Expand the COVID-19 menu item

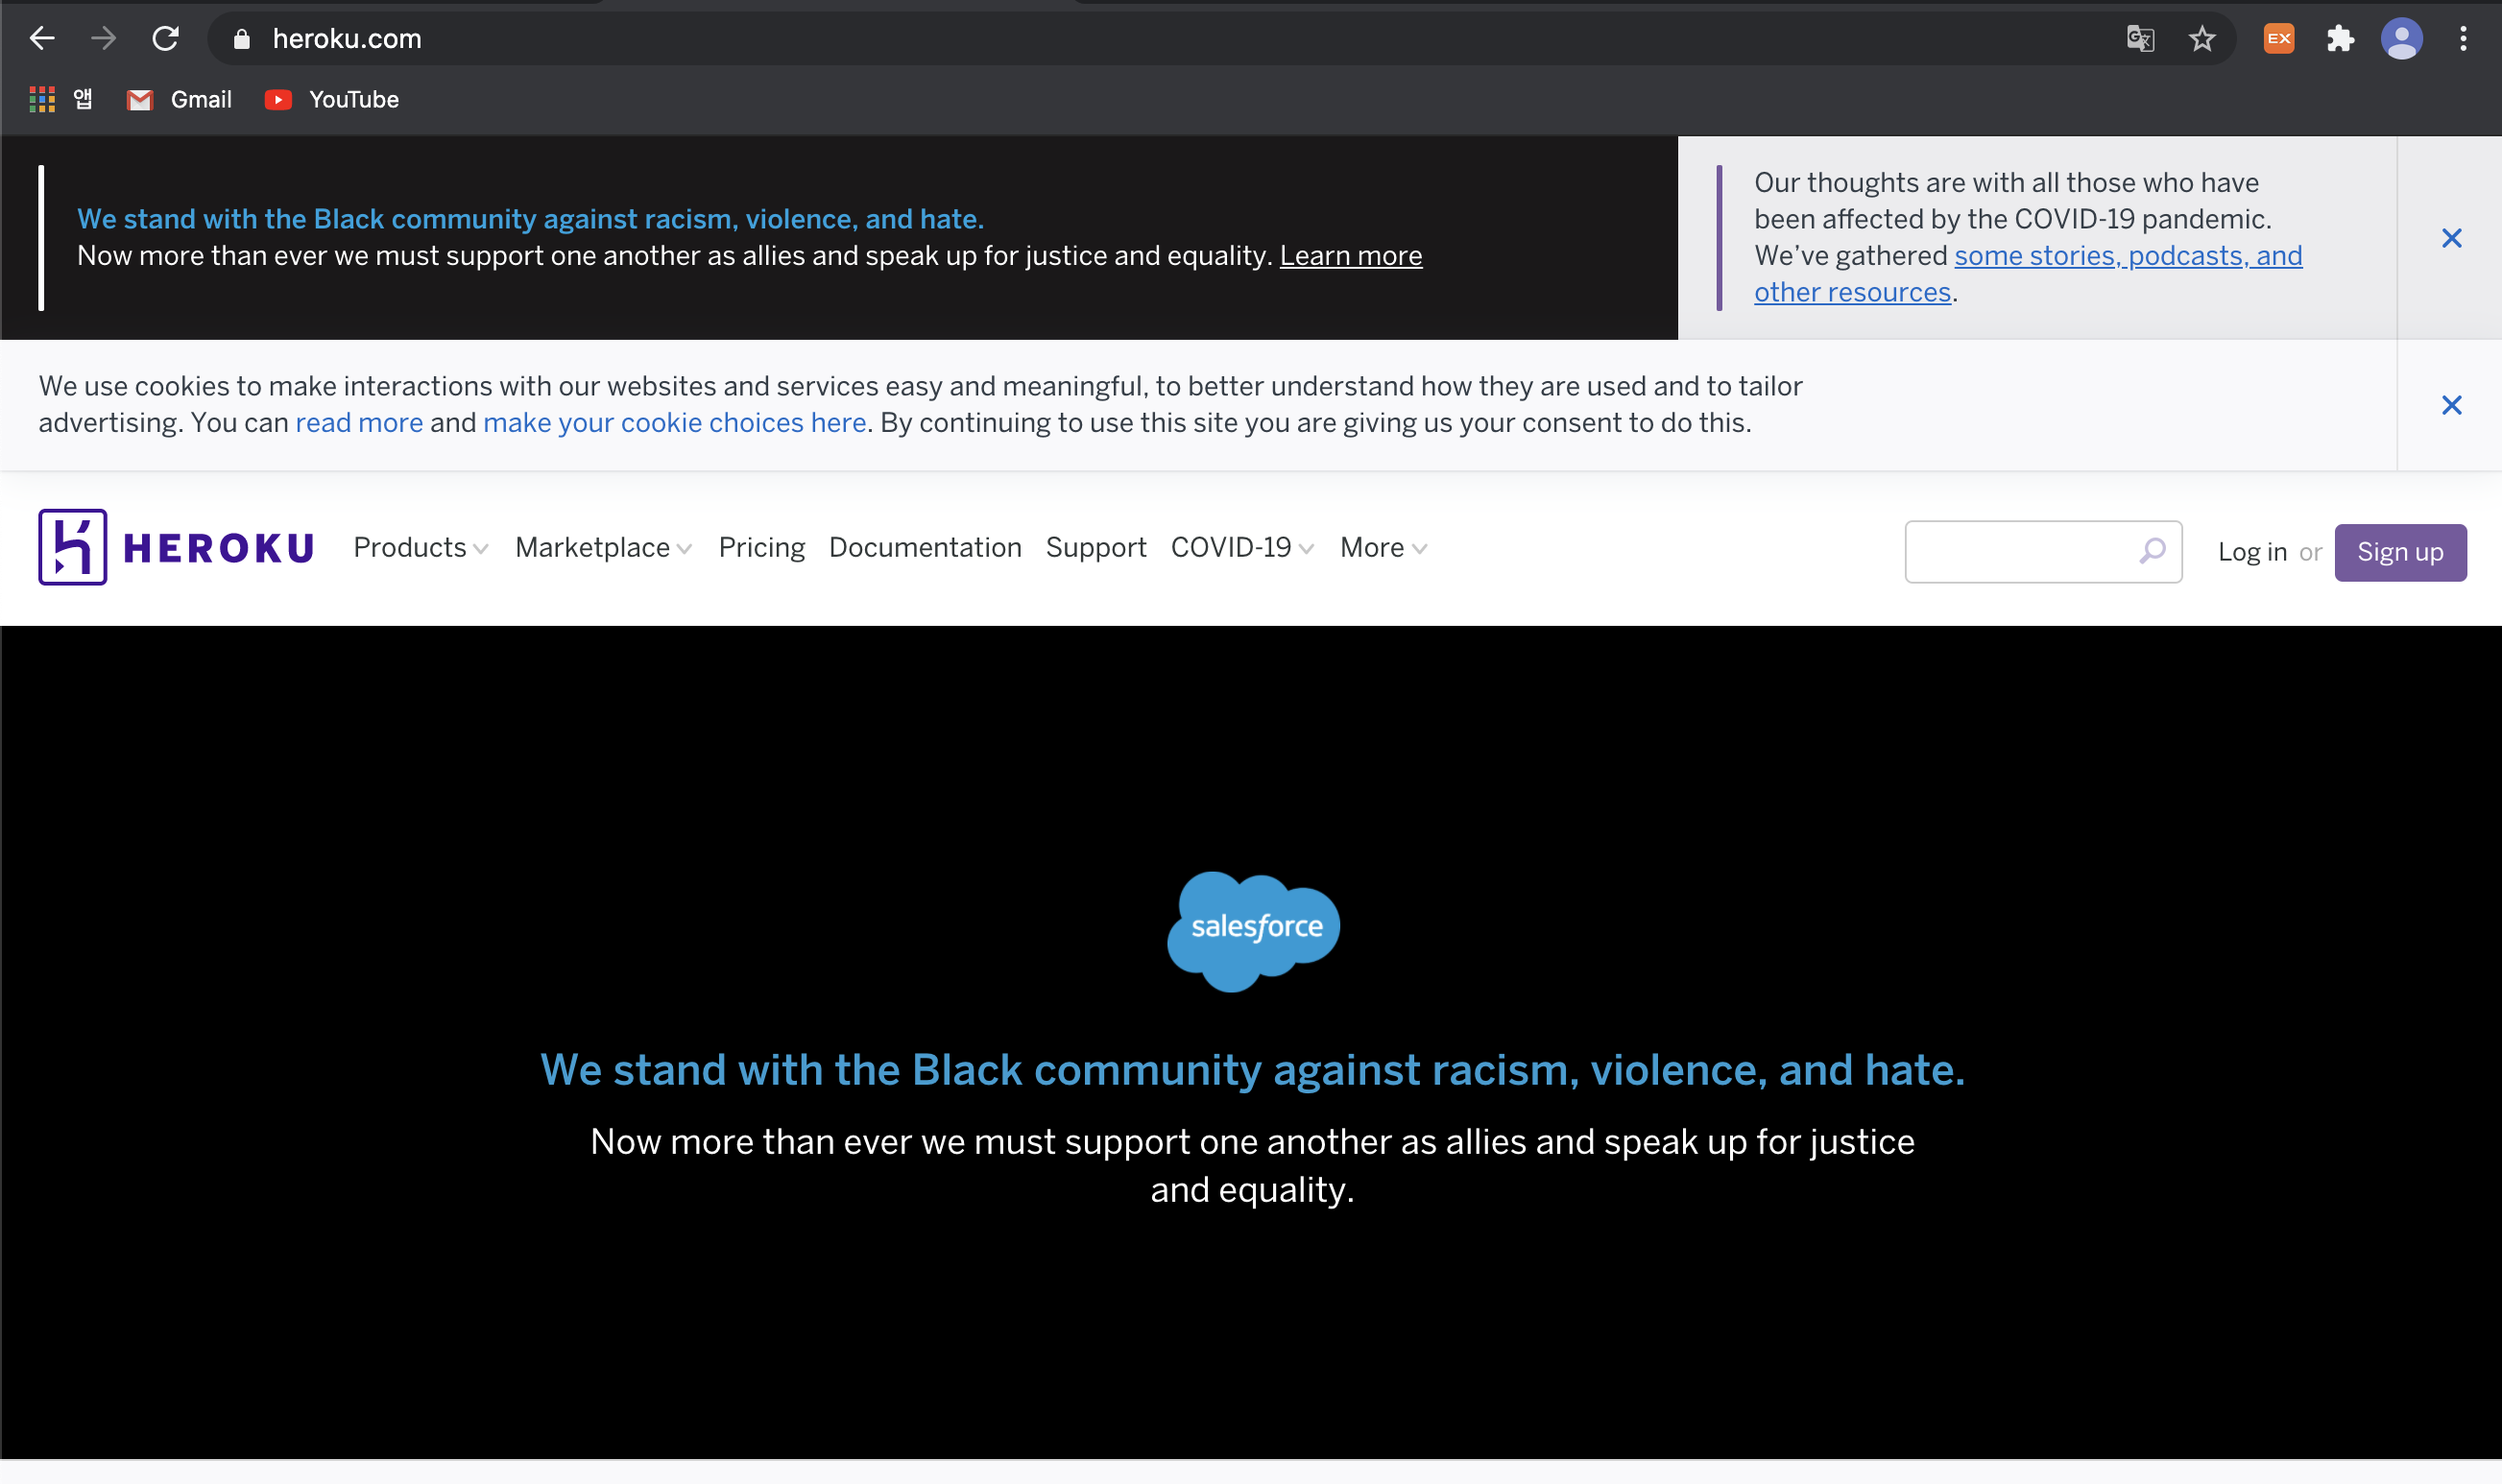[x=1240, y=547]
